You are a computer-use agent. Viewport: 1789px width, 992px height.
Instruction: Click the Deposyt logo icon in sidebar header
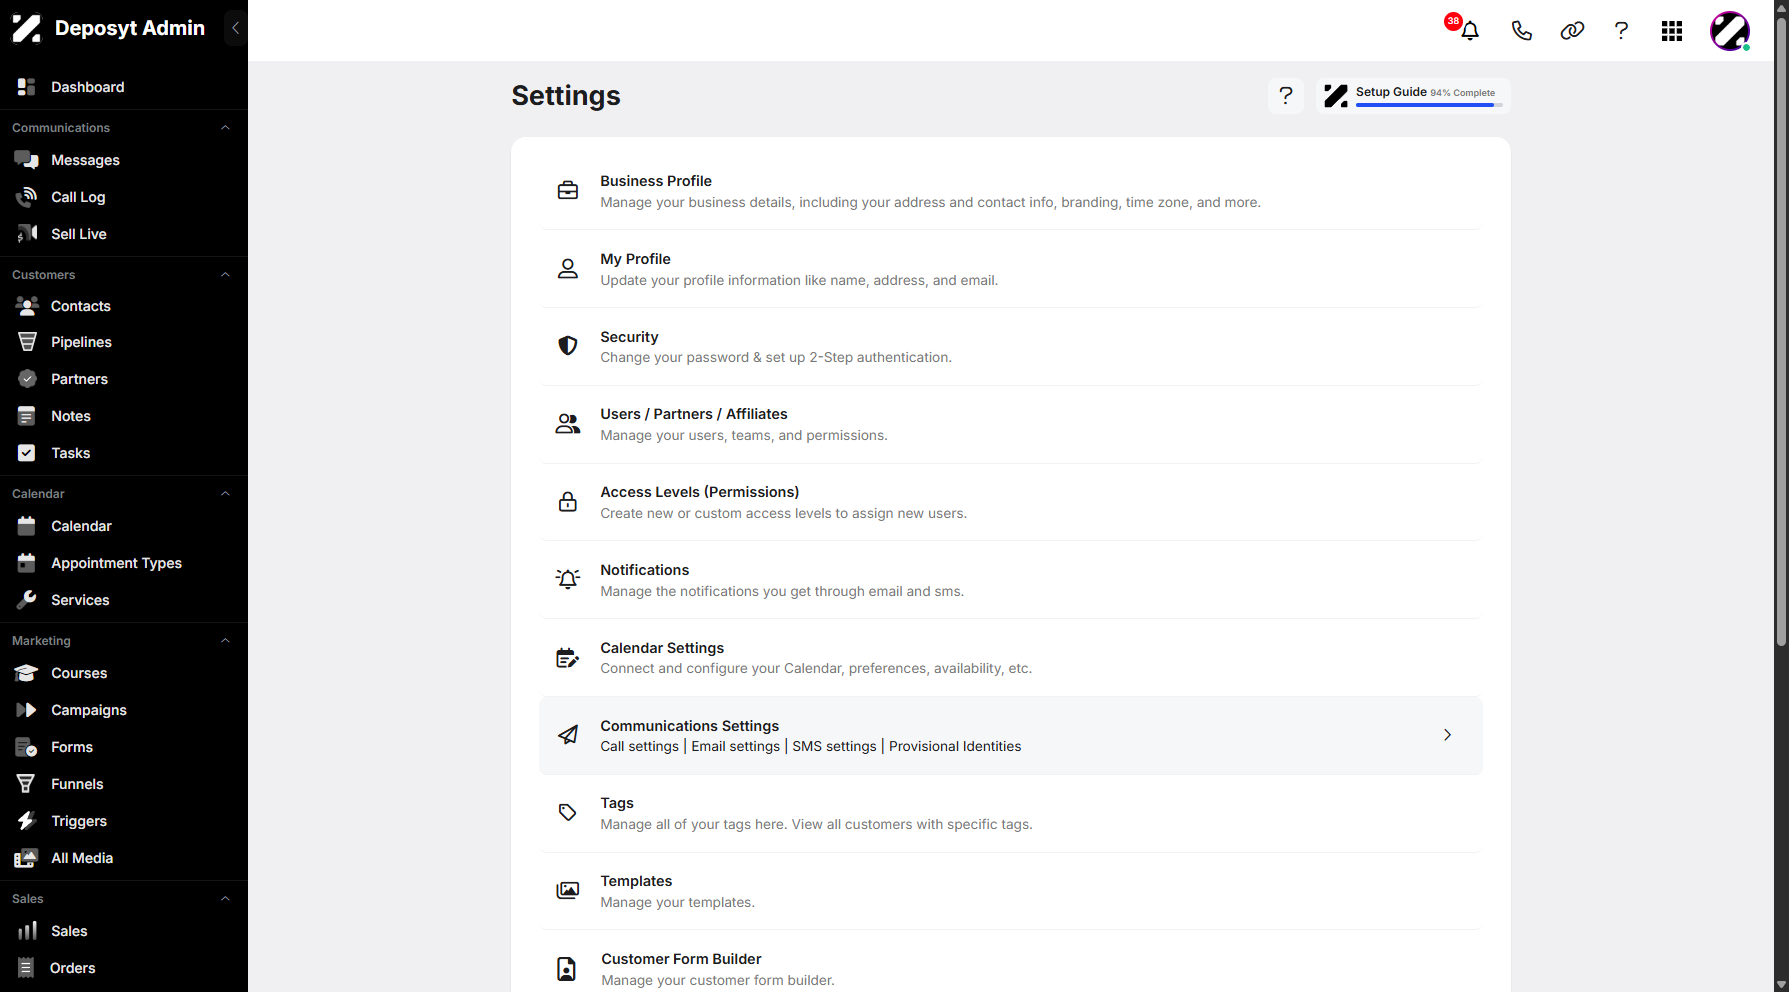[27, 28]
